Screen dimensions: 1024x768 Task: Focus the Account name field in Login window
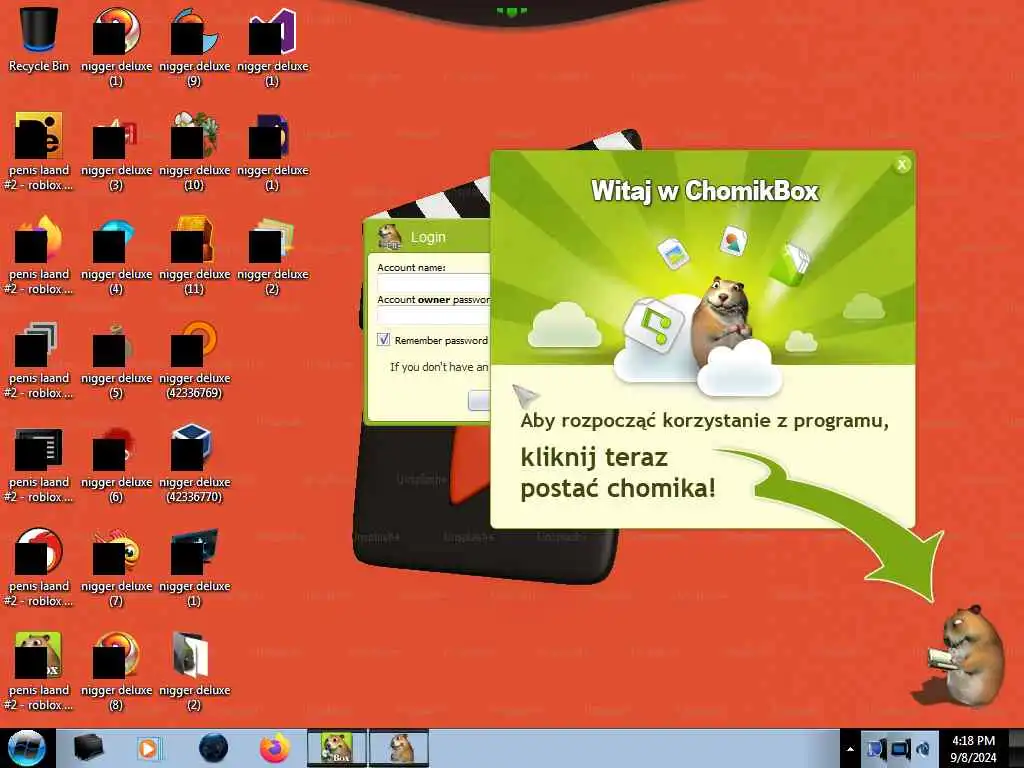pyautogui.click(x=433, y=283)
